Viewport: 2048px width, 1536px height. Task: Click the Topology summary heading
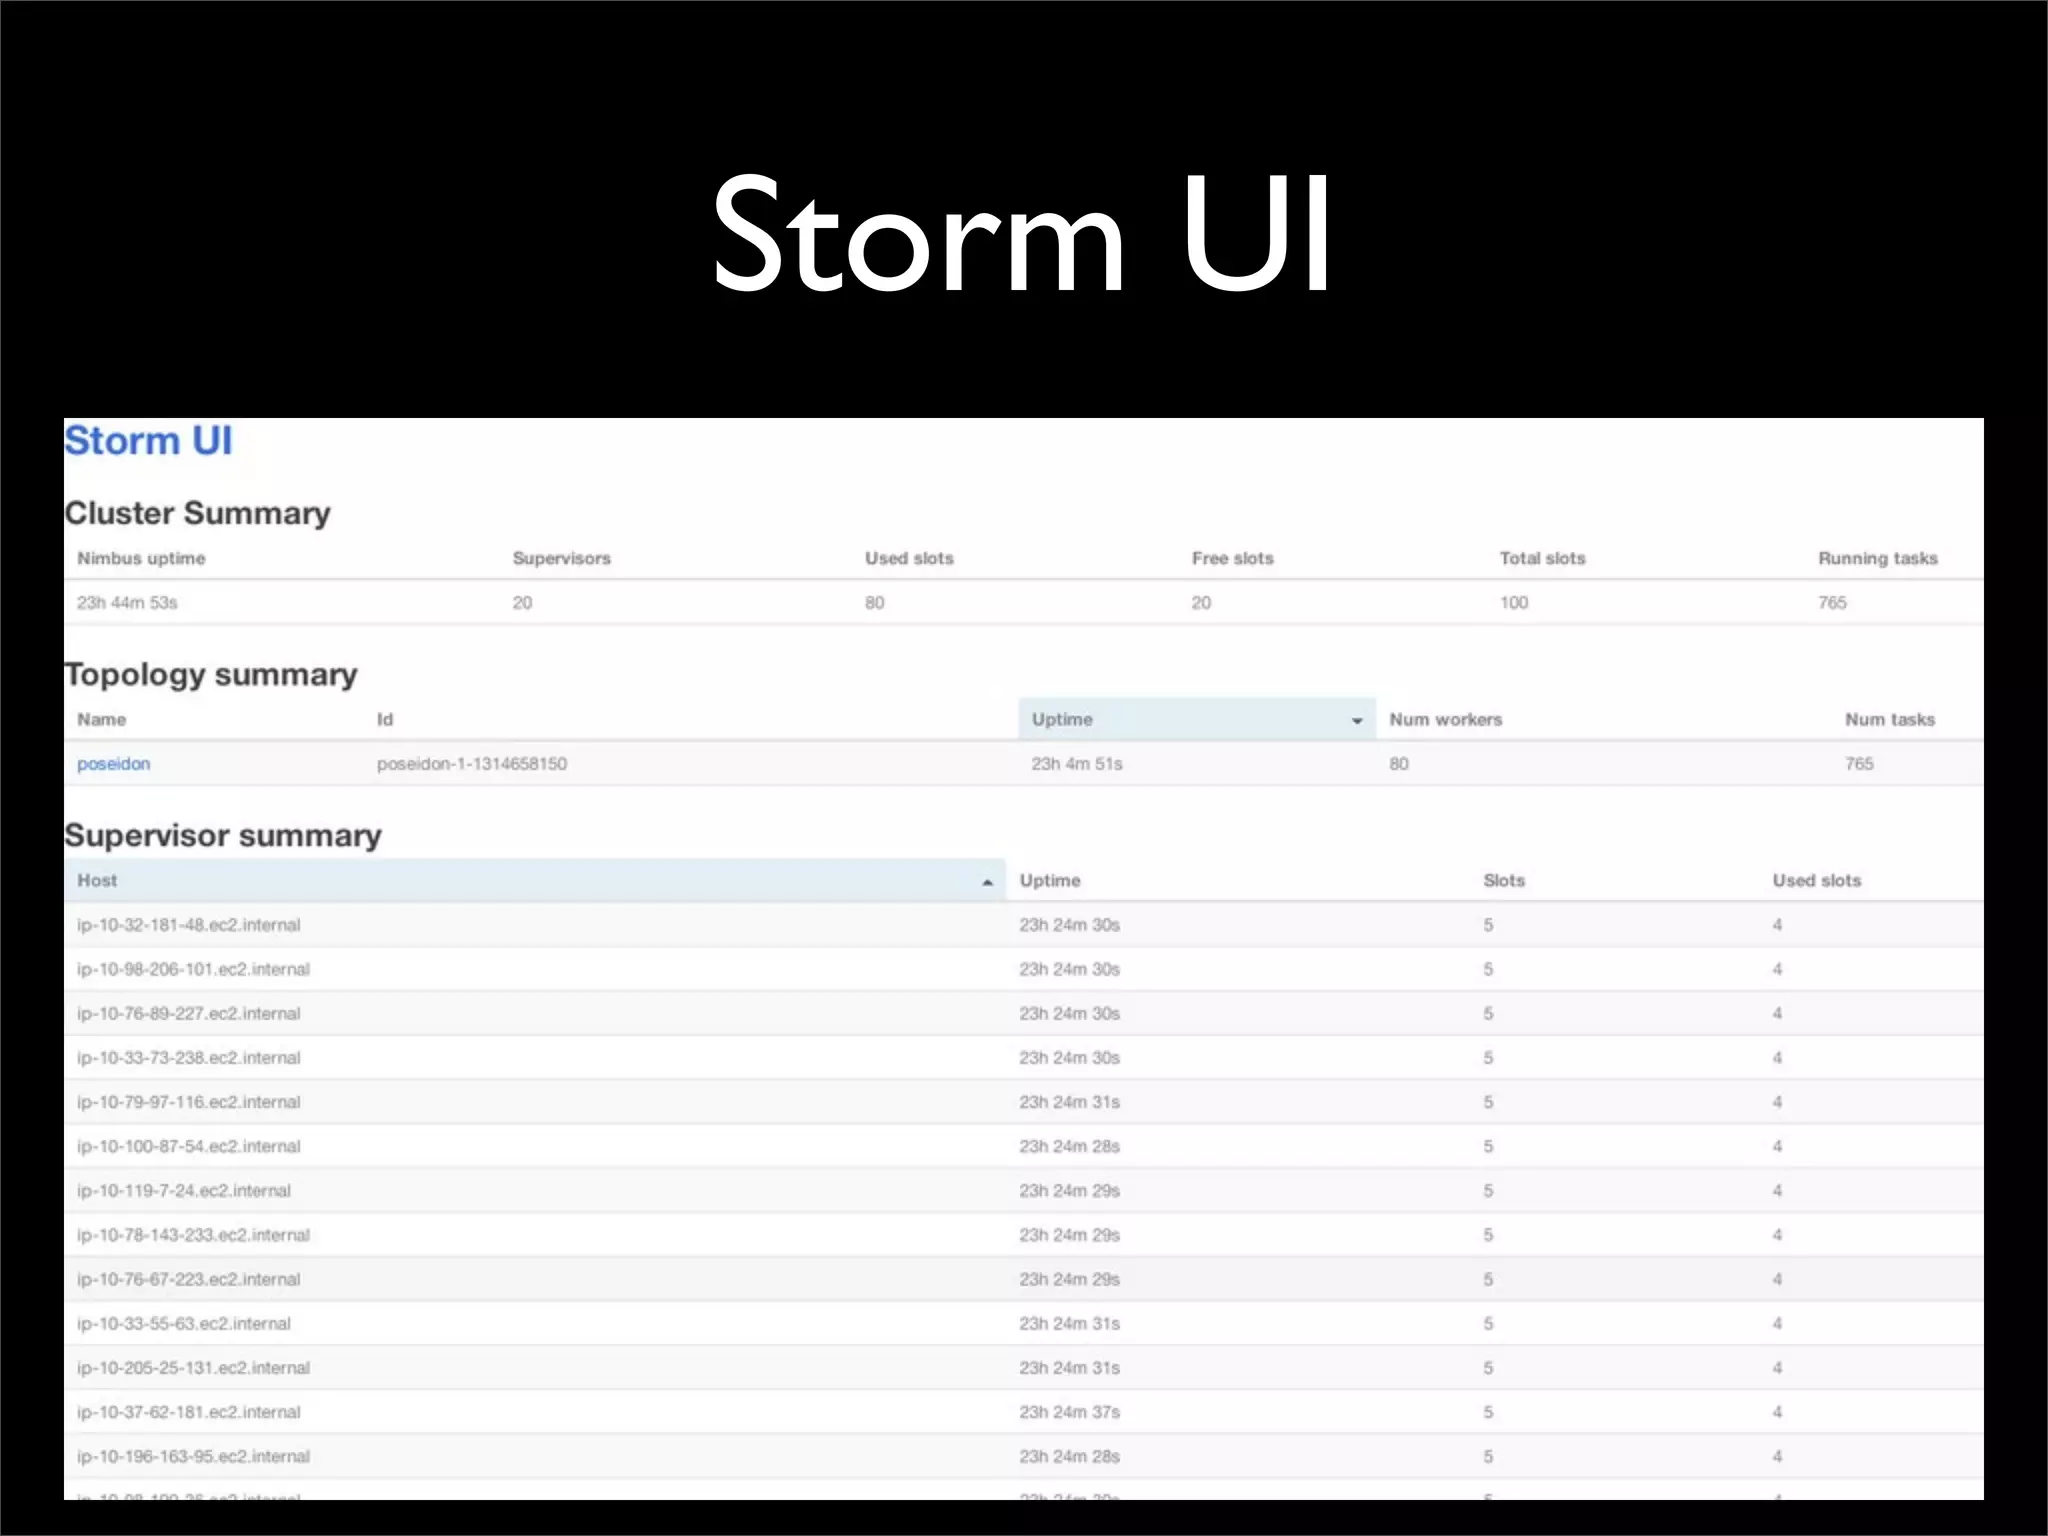pyautogui.click(x=210, y=675)
